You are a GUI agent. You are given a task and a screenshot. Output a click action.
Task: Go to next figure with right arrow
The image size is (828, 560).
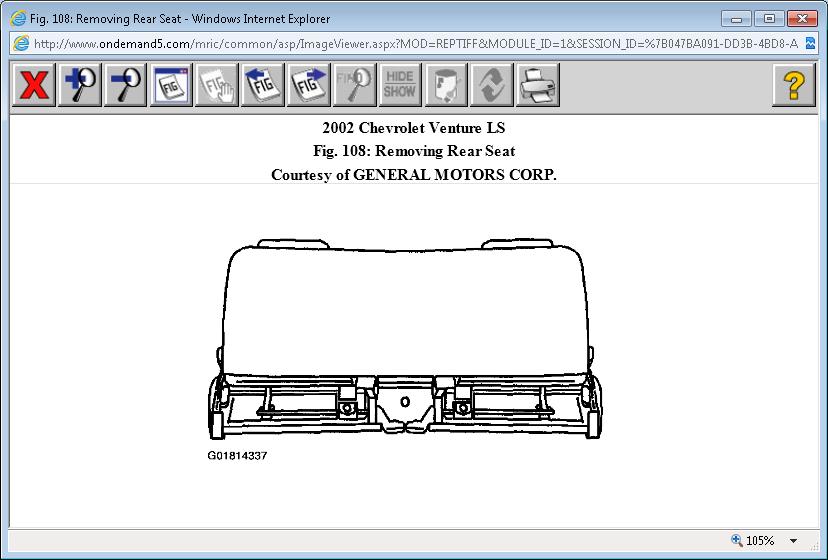(x=308, y=85)
